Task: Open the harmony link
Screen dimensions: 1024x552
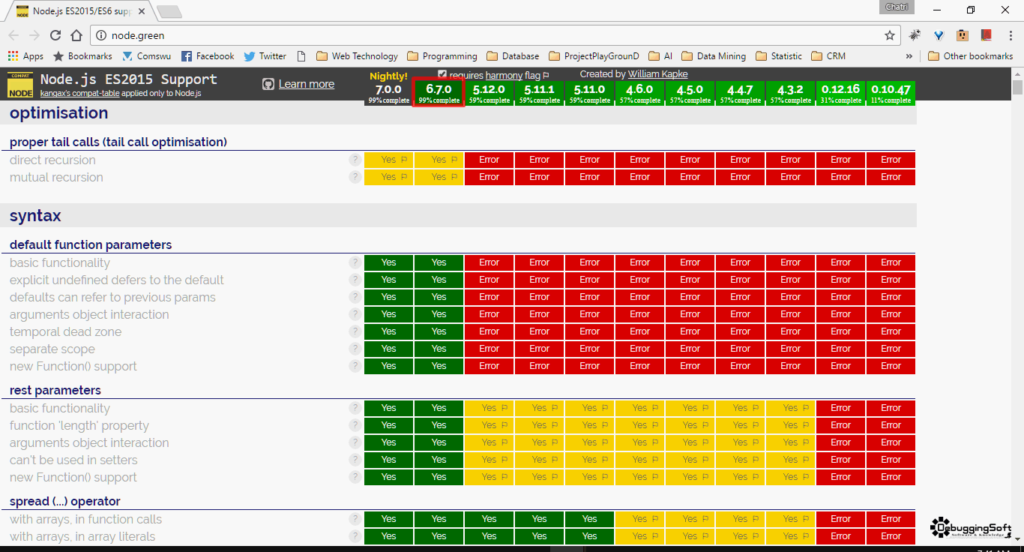Action: coord(504,75)
